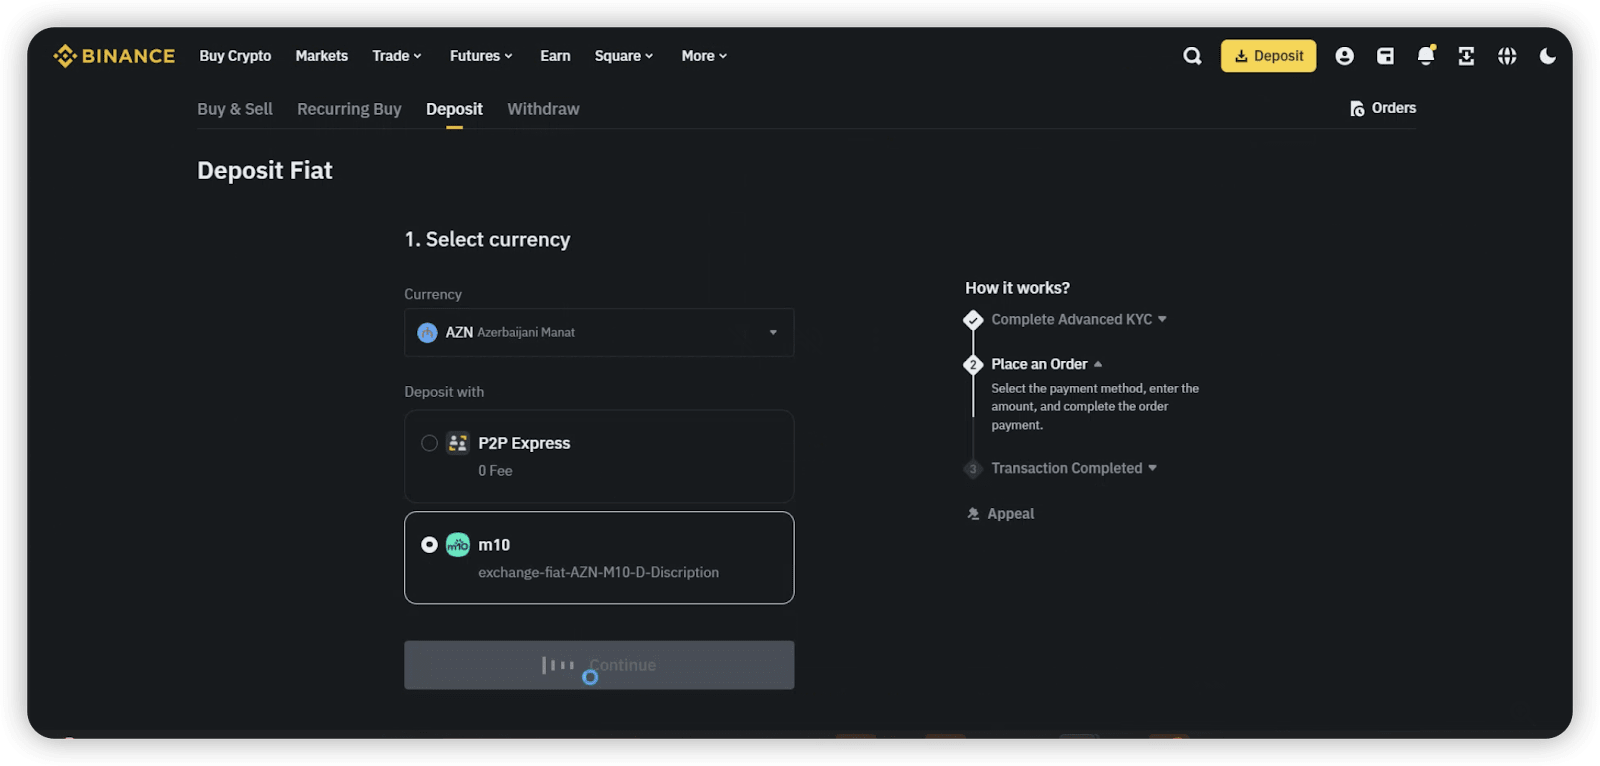This screenshot has height=766, width=1600.
Task: Click the step 2 diamond marker
Action: click(973, 365)
